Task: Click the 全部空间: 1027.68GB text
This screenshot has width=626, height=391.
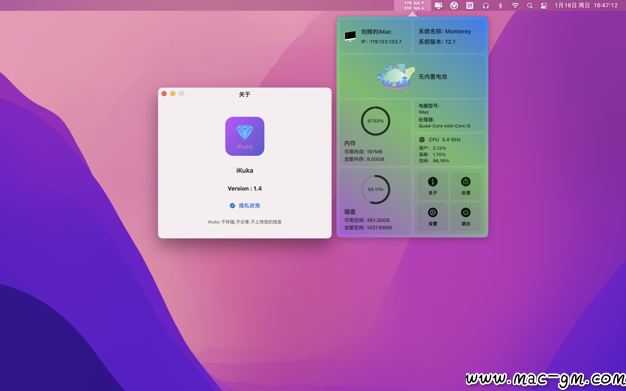Action: (368, 228)
